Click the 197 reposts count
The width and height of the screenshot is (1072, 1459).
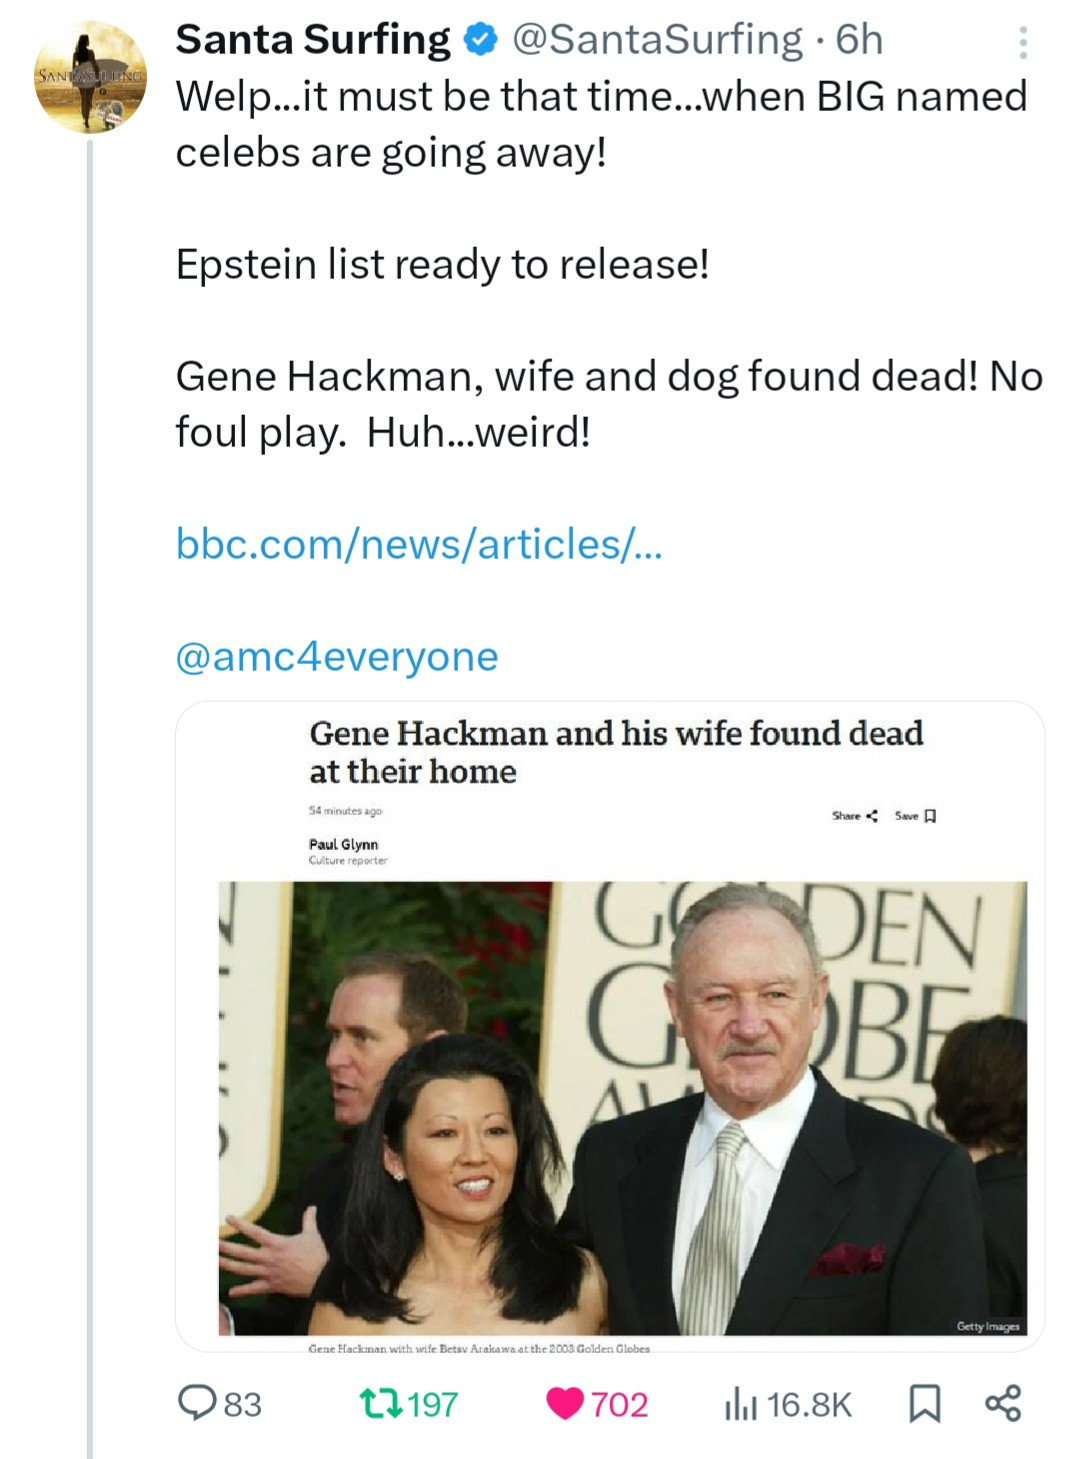432,1404
